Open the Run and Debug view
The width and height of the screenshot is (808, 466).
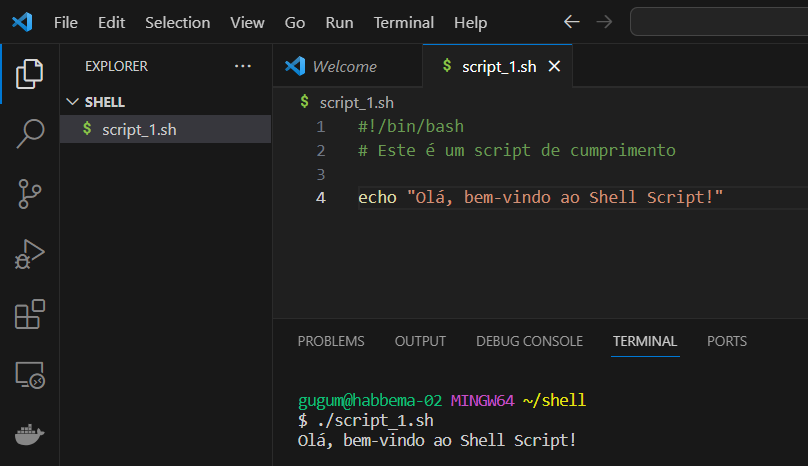pyautogui.click(x=30, y=254)
